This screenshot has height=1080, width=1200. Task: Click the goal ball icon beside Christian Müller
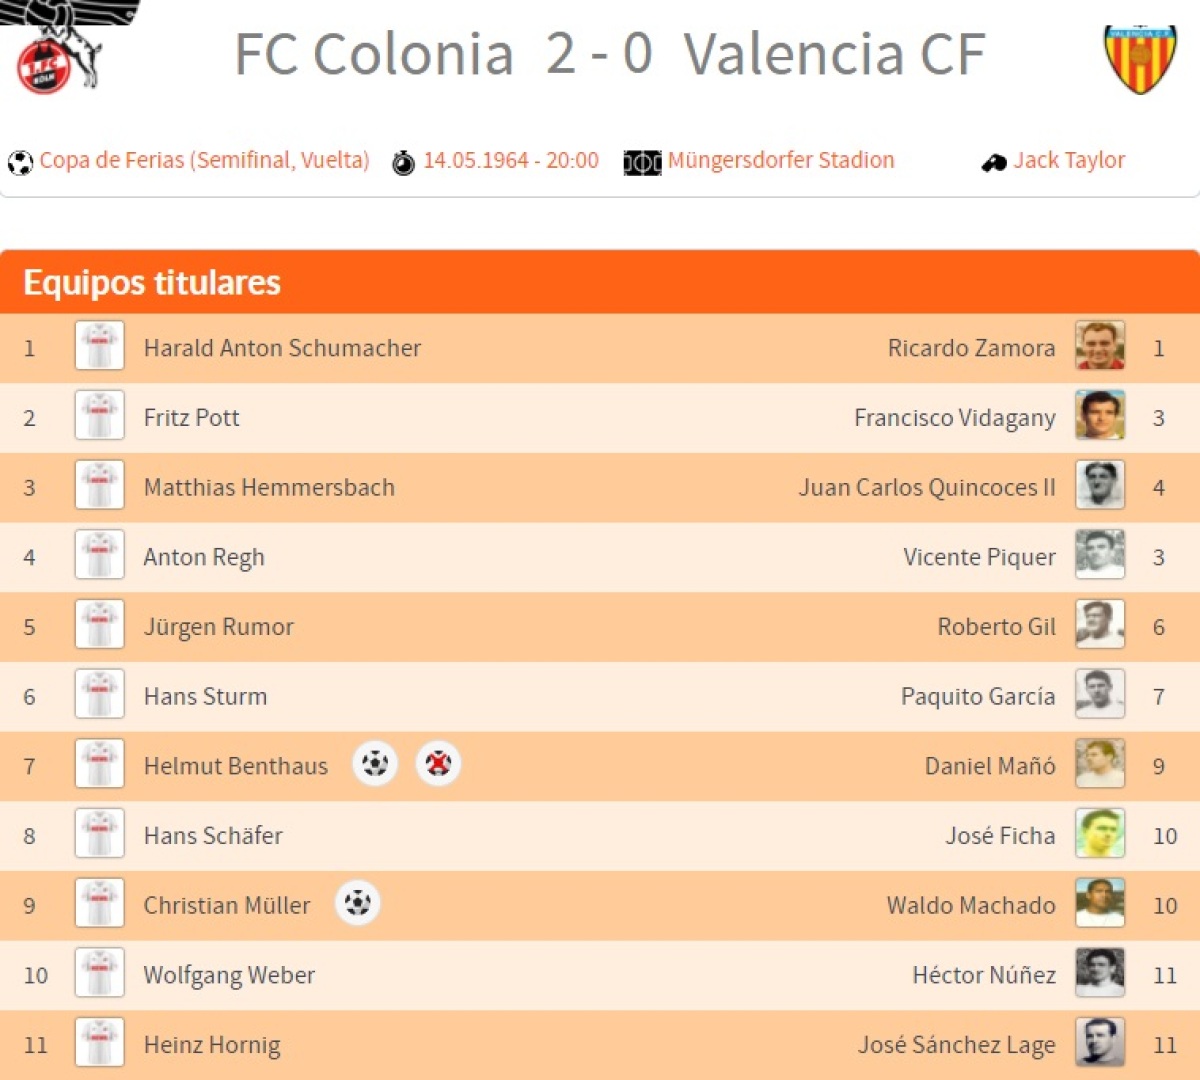pos(357,903)
